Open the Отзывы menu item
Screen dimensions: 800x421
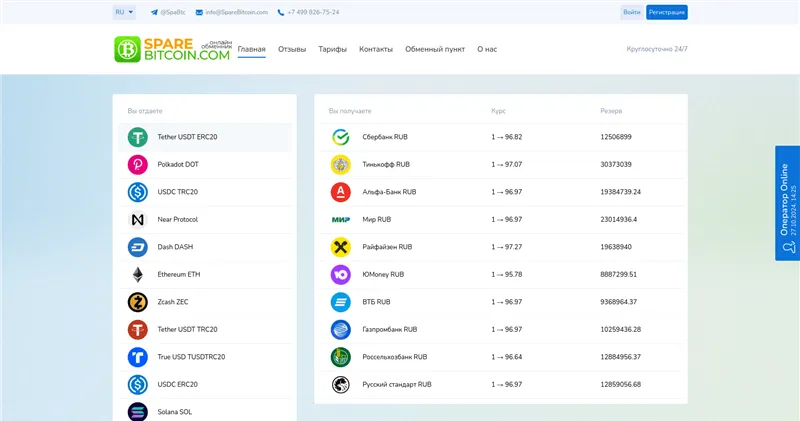coord(292,49)
